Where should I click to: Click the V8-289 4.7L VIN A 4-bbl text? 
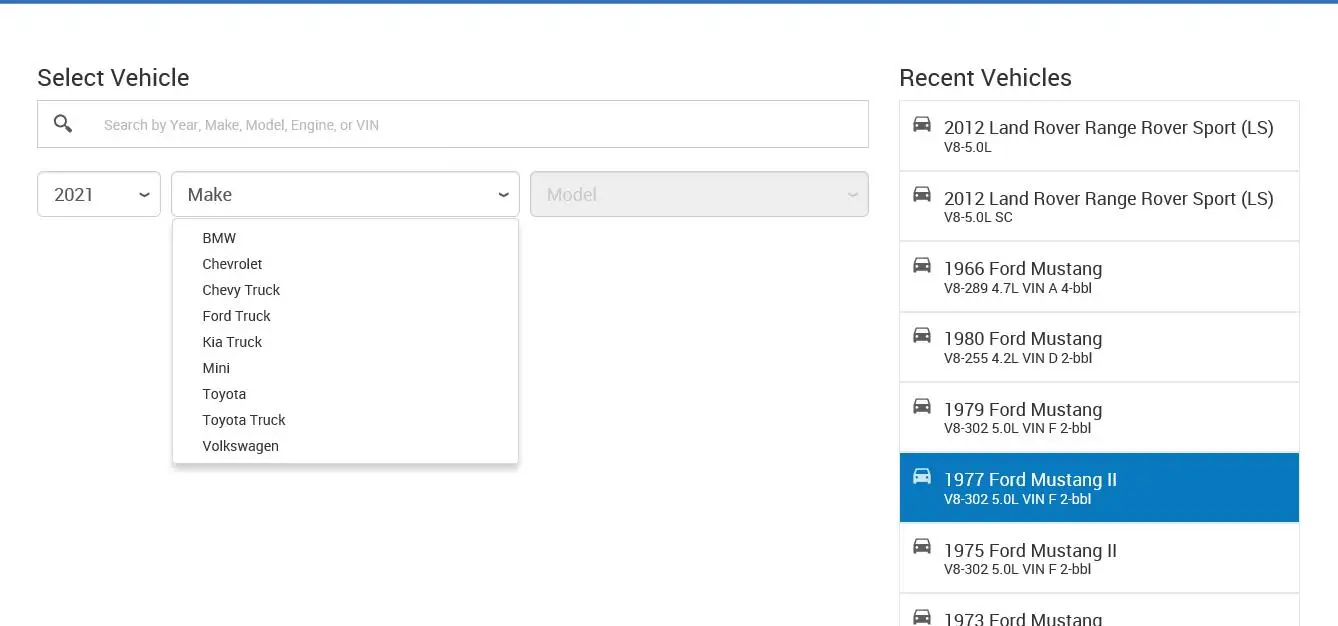tap(1018, 288)
